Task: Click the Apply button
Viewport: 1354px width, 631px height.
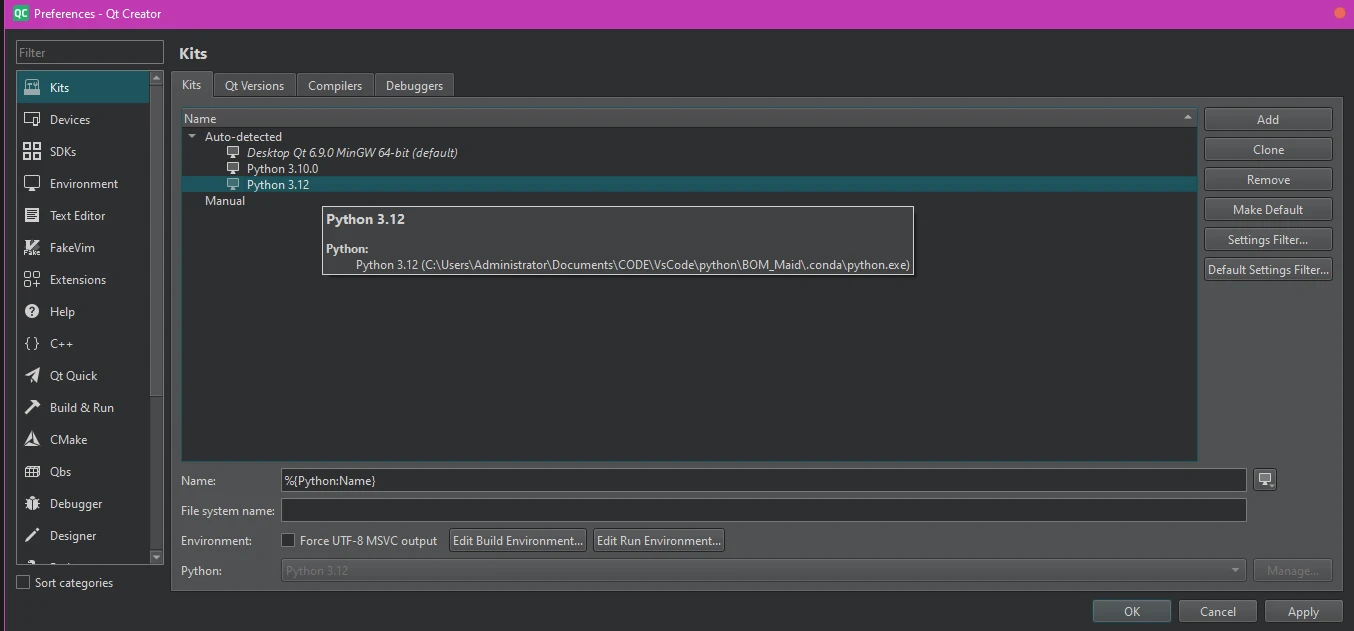Action: (x=1303, y=611)
